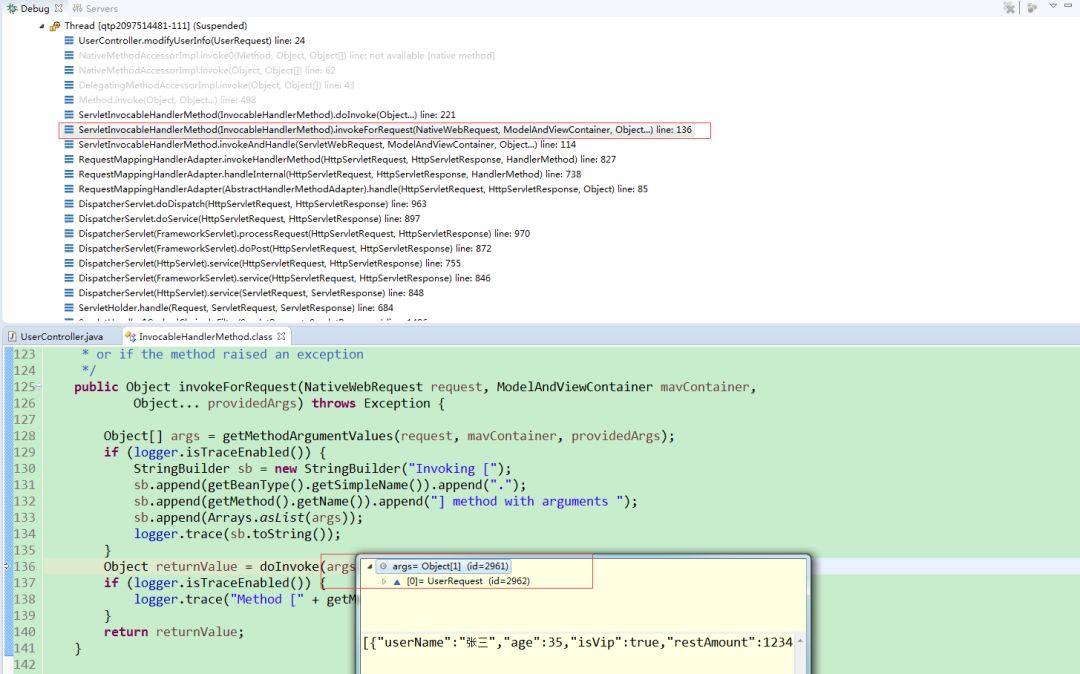Click line number 128 in the editor ruler
Image resolution: width=1080 pixels, height=674 pixels.
click(x=24, y=436)
